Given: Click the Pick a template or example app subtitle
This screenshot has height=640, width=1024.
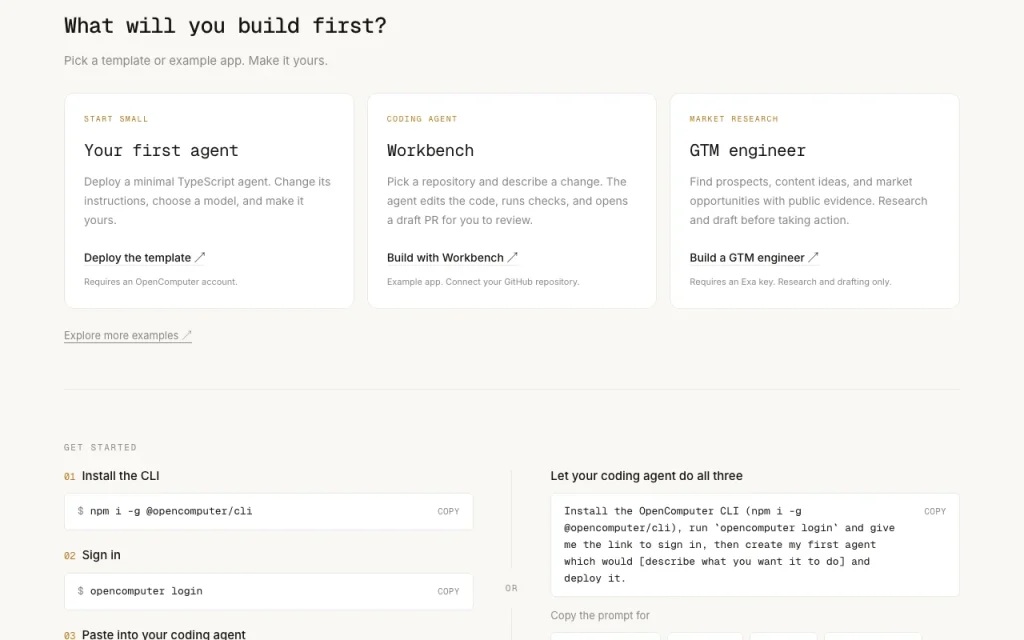Looking at the screenshot, I should (x=196, y=61).
